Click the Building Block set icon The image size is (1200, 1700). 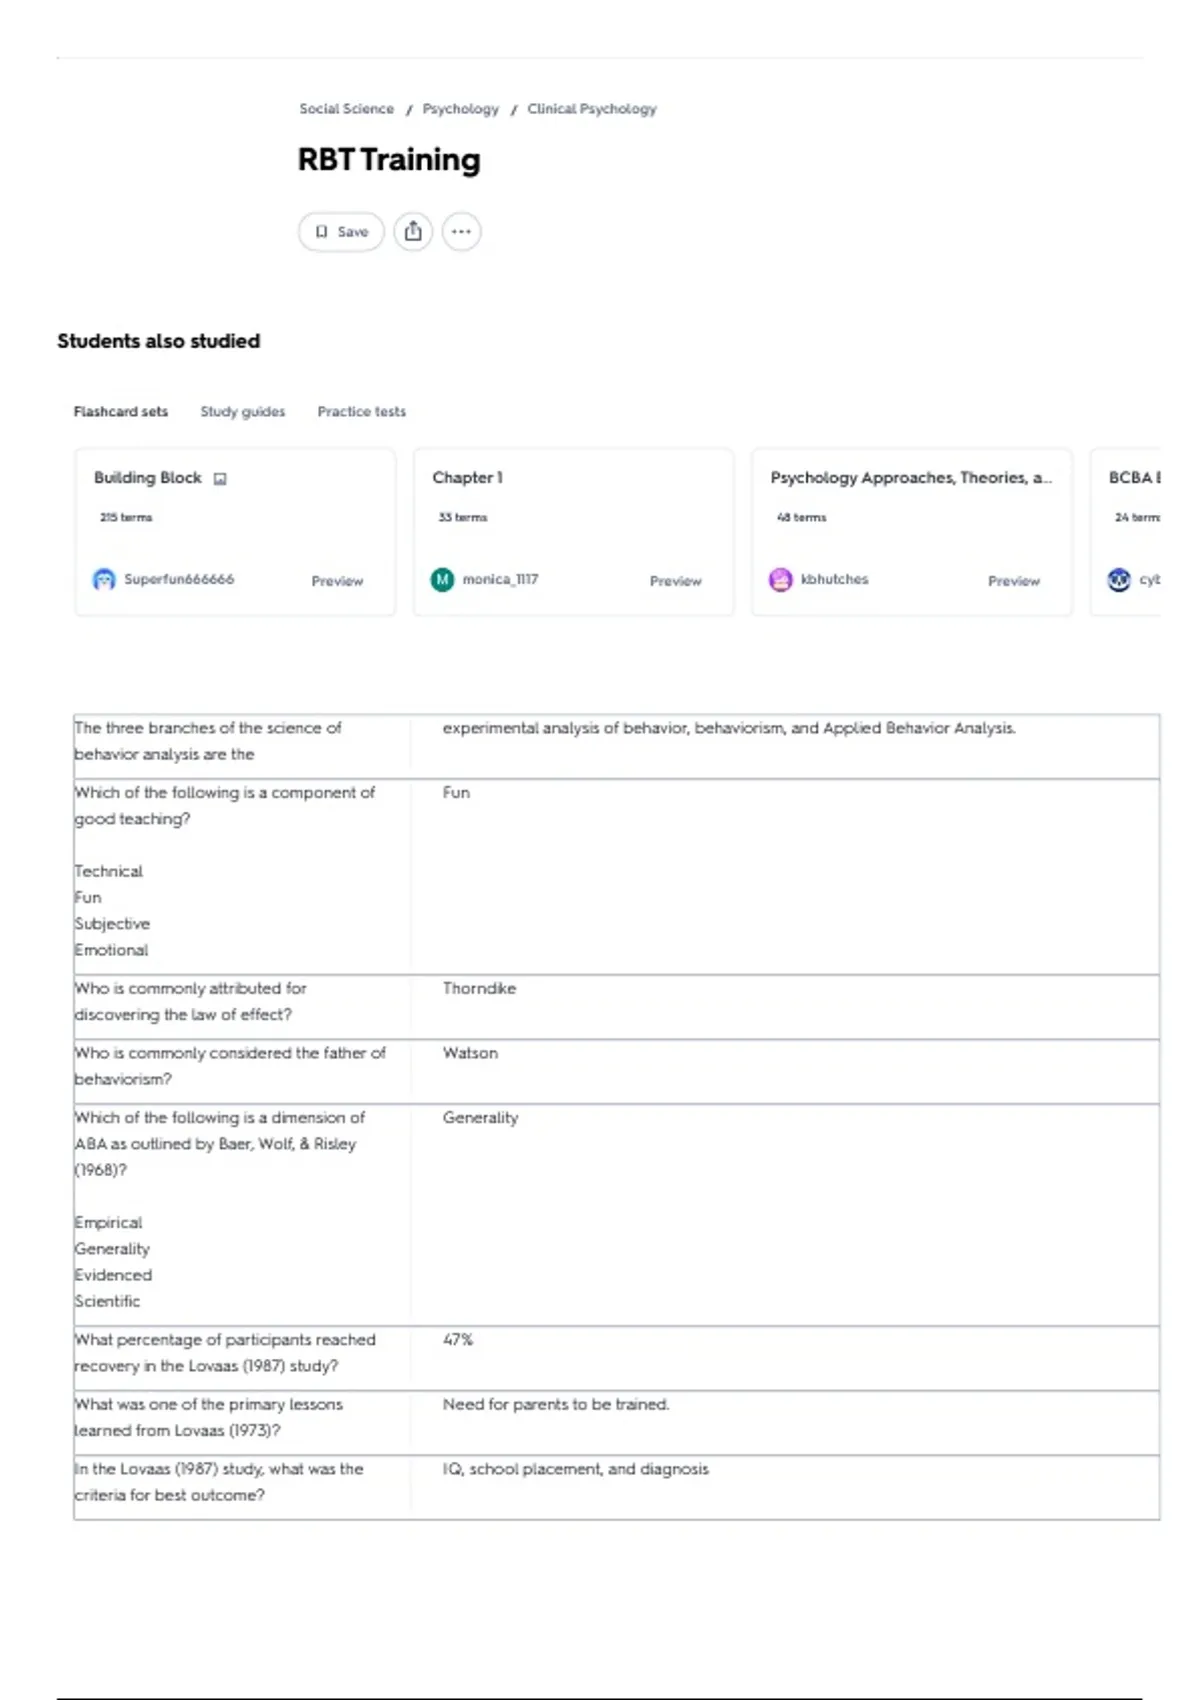(220, 478)
